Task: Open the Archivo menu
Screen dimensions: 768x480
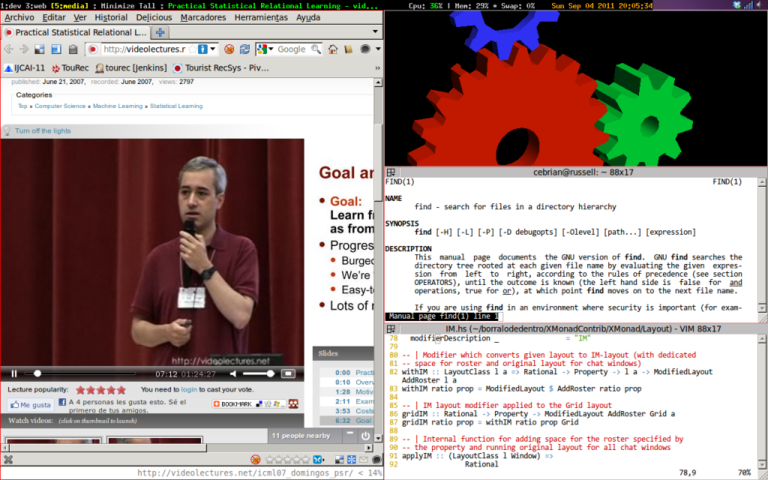Action: 19,17
